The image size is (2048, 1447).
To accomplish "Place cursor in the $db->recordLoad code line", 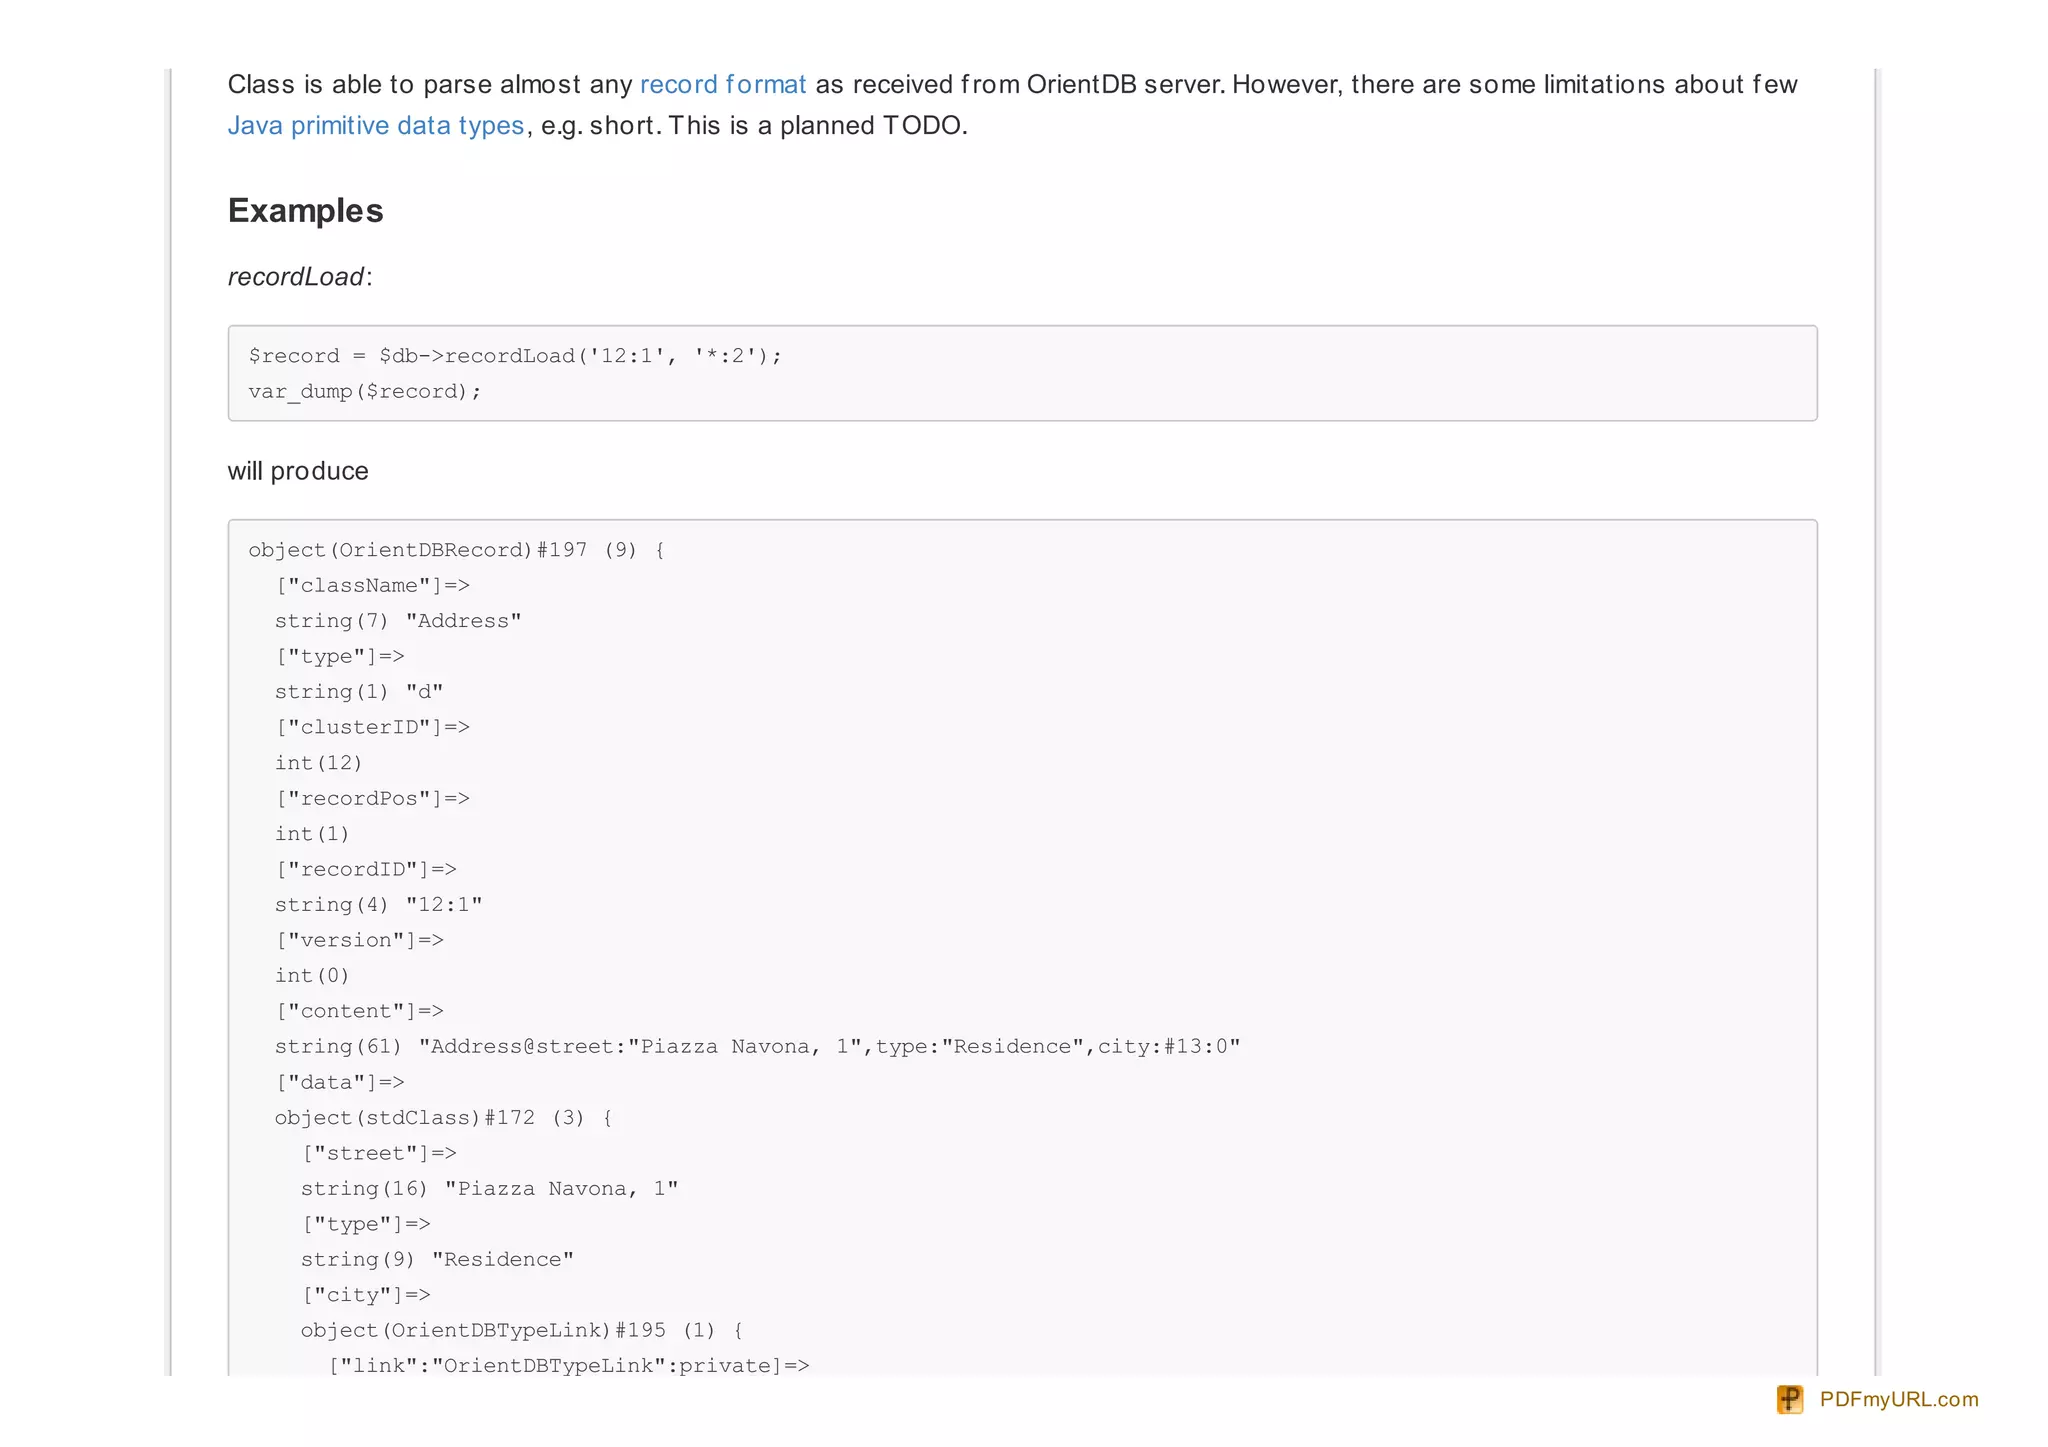I will tap(514, 356).
